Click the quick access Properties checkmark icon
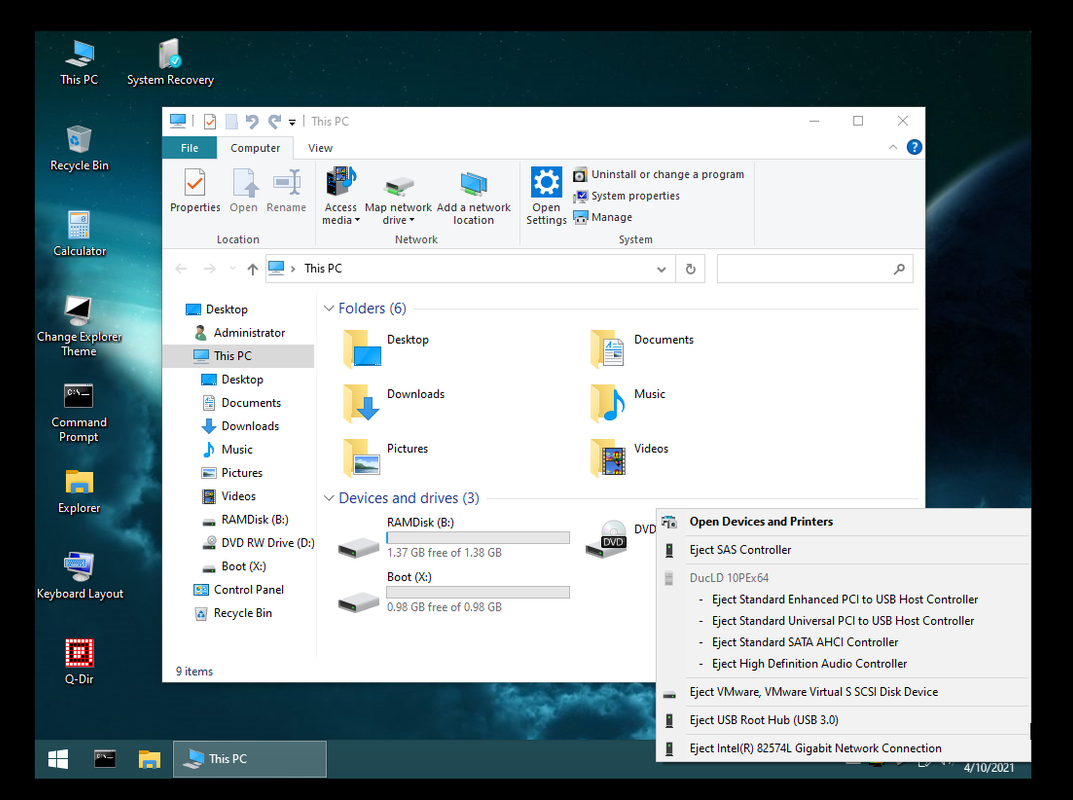The height and width of the screenshot is (800, 1073). 210,122
